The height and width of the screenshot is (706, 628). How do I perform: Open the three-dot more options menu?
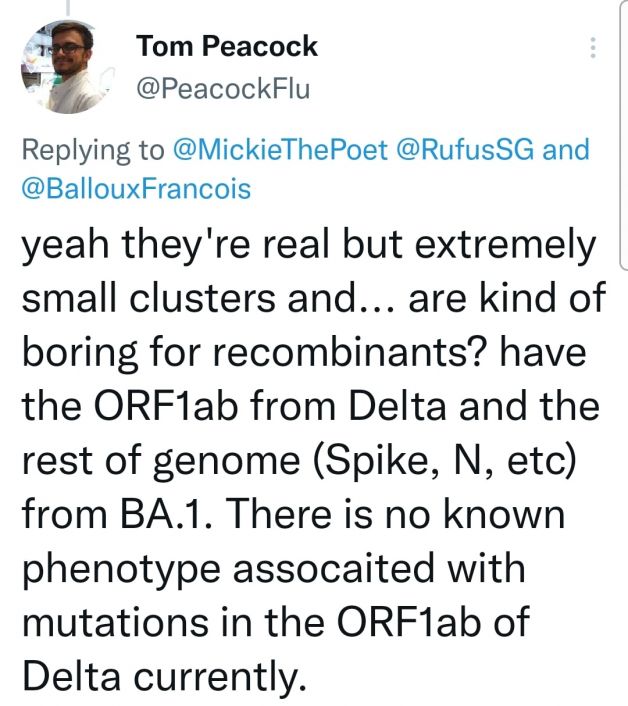coord(593,47)
